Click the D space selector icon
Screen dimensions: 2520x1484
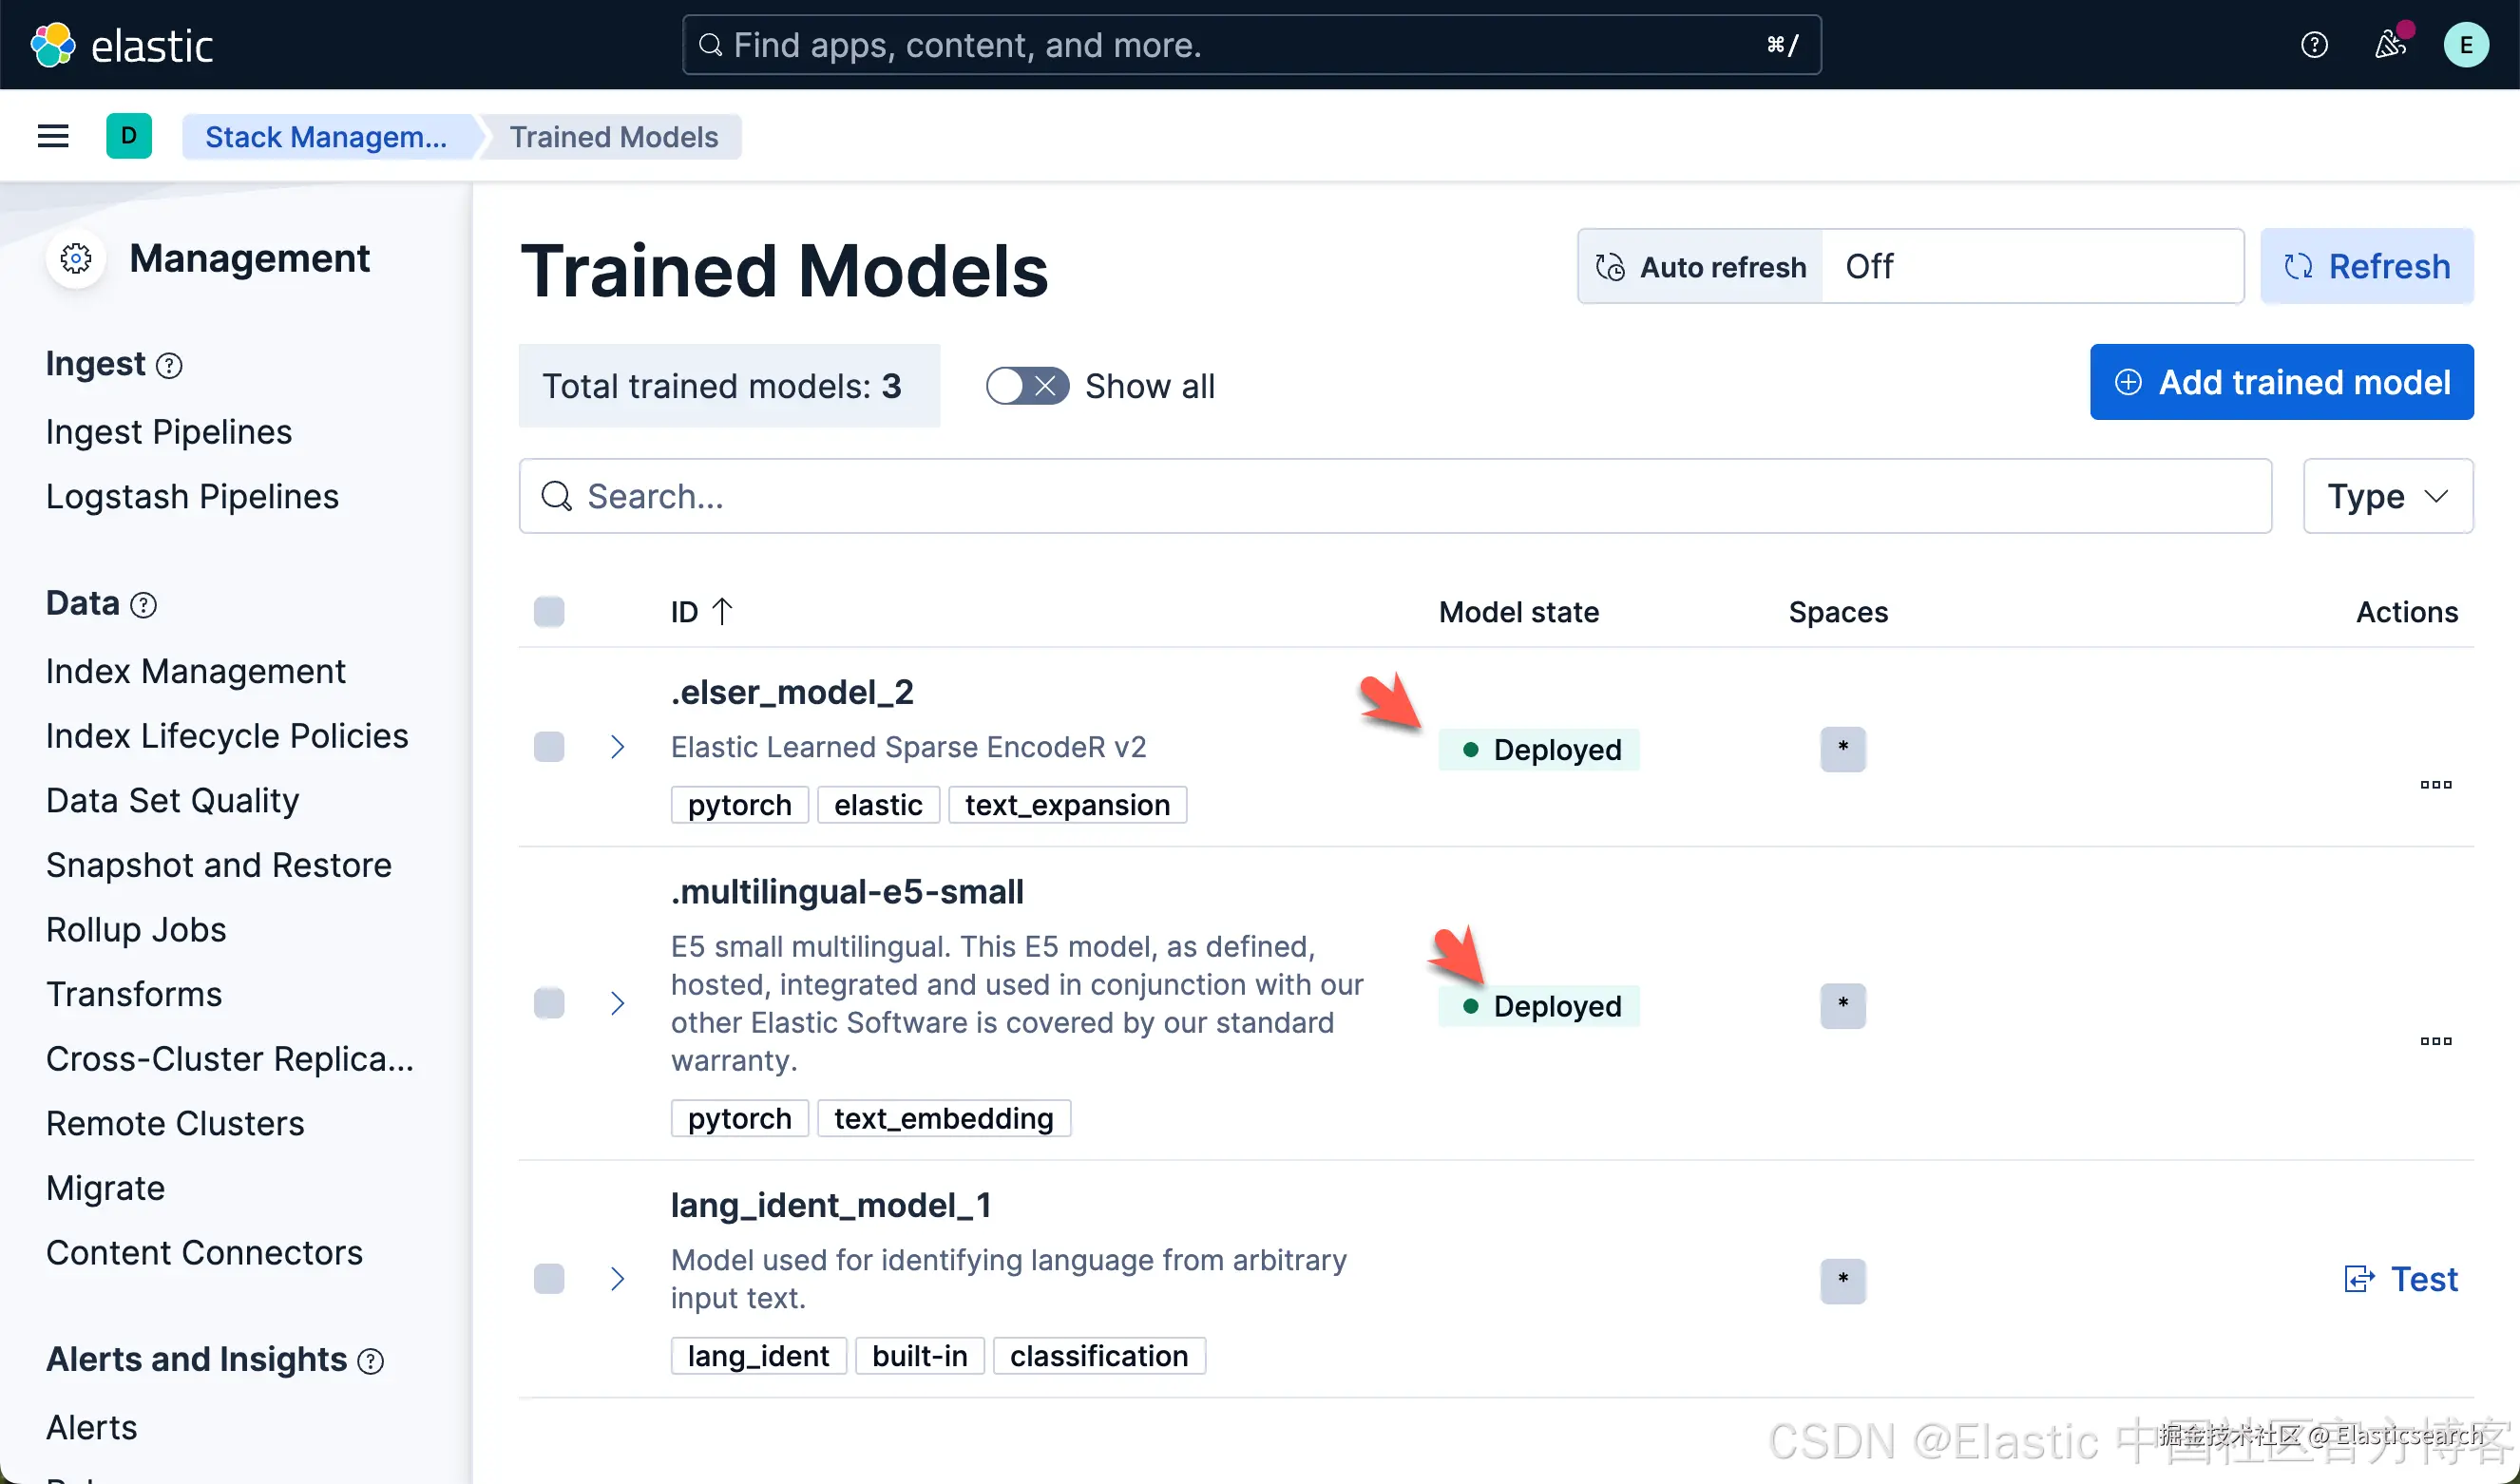coord(129,136)
